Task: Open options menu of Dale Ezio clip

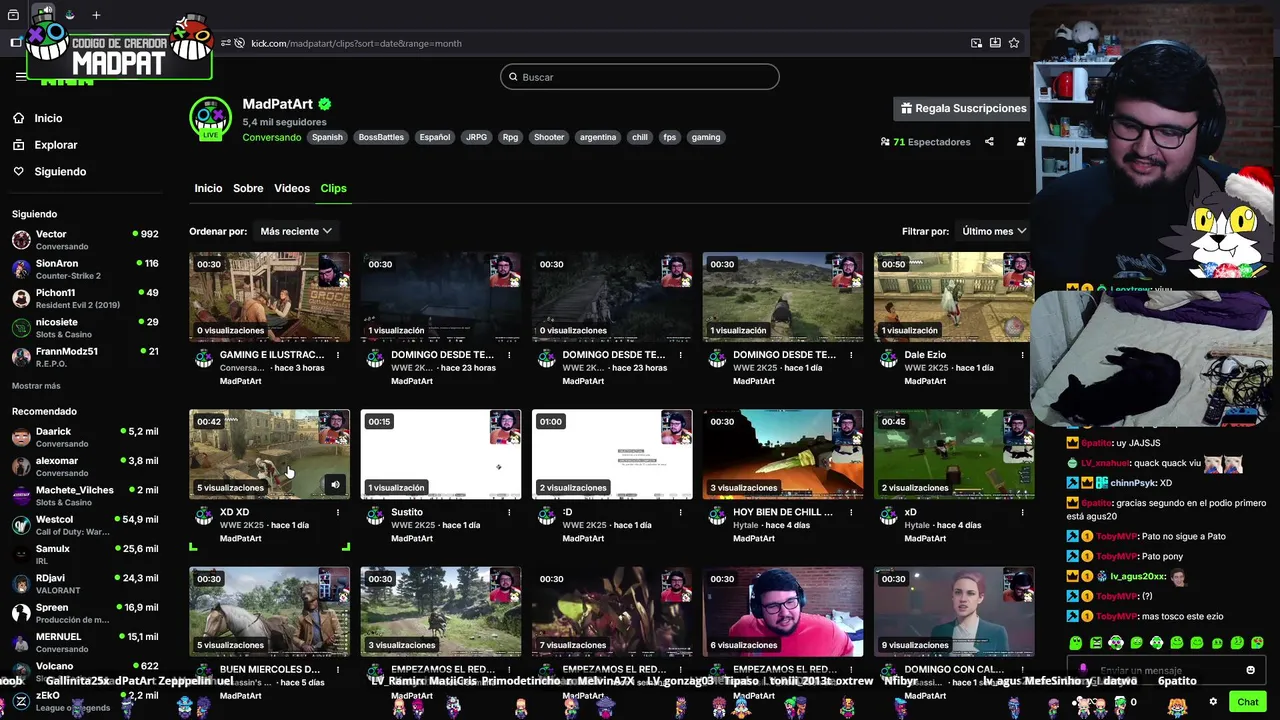Action: tap(1022, 355)
